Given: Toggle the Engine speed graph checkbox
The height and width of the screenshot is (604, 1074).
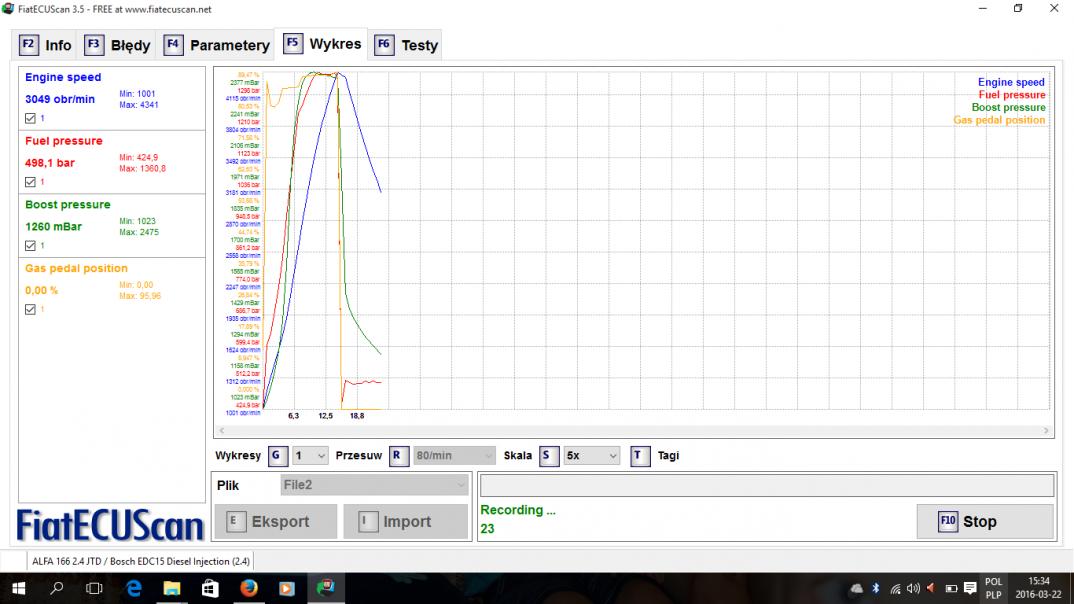Looking at the screenshot, I should pos(30,118).
